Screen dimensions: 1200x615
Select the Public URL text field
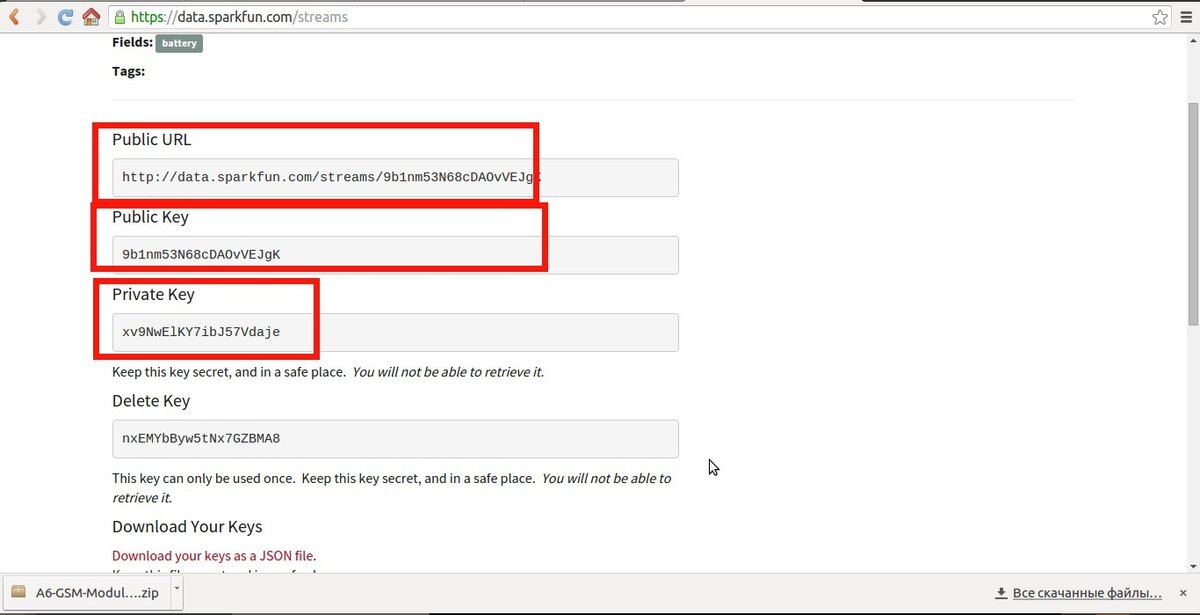coord(395,178)
